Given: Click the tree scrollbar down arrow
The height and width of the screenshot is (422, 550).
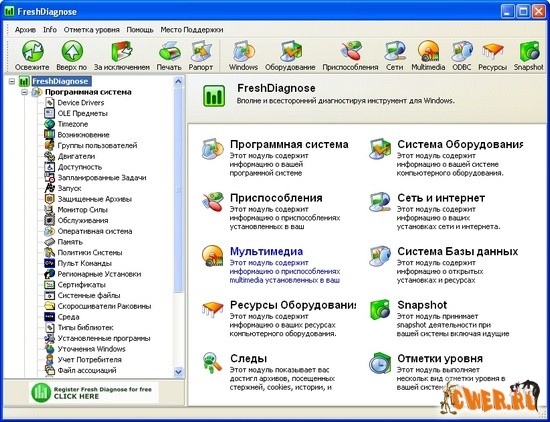Looking at the screenshot, I should (x=178, y=371).
